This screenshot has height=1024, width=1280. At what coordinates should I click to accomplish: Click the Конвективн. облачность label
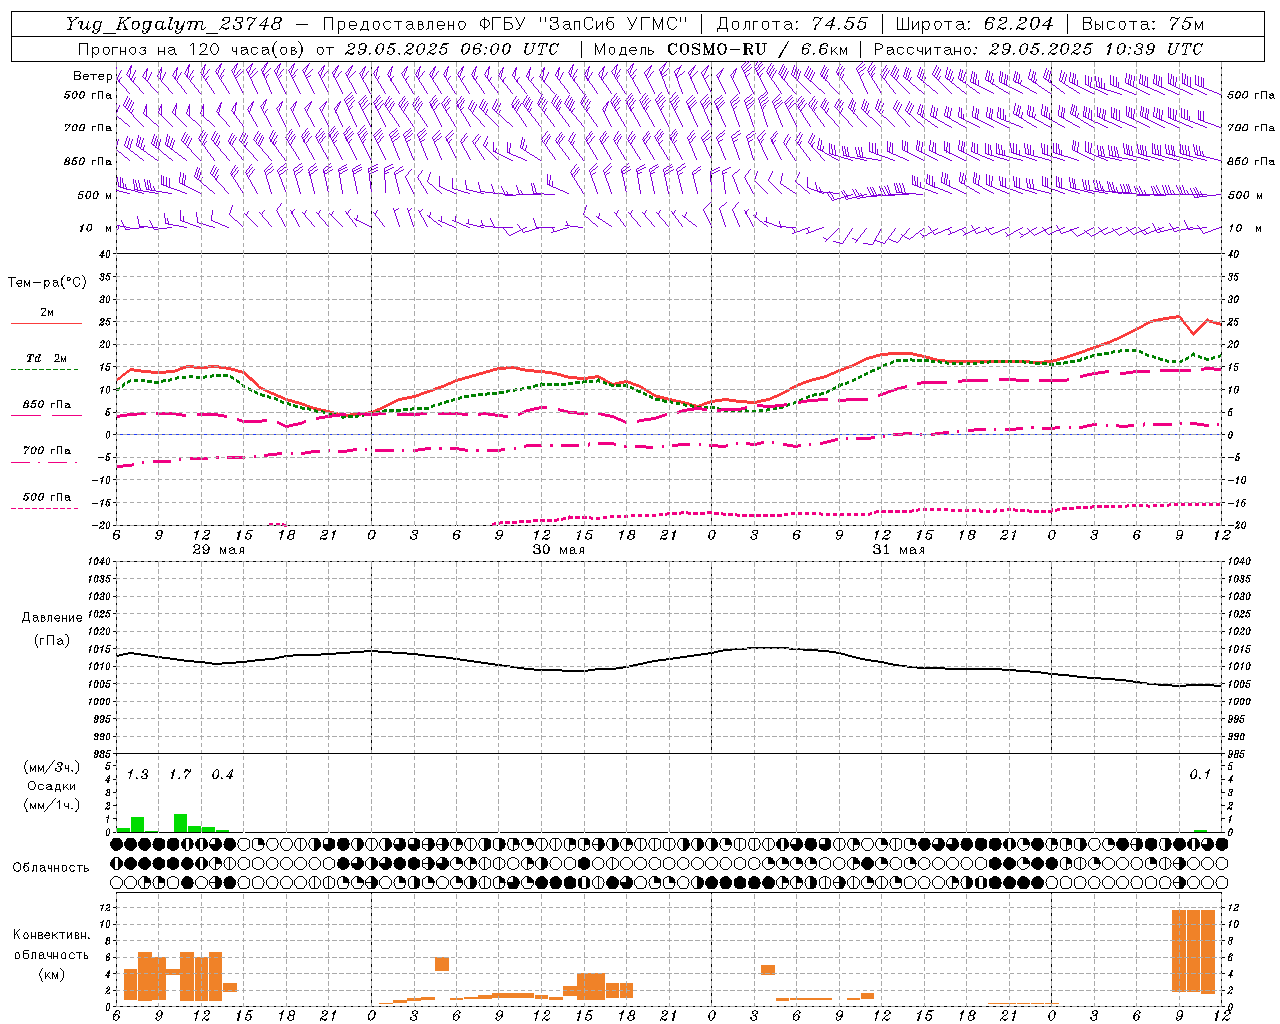pos(51,945)
